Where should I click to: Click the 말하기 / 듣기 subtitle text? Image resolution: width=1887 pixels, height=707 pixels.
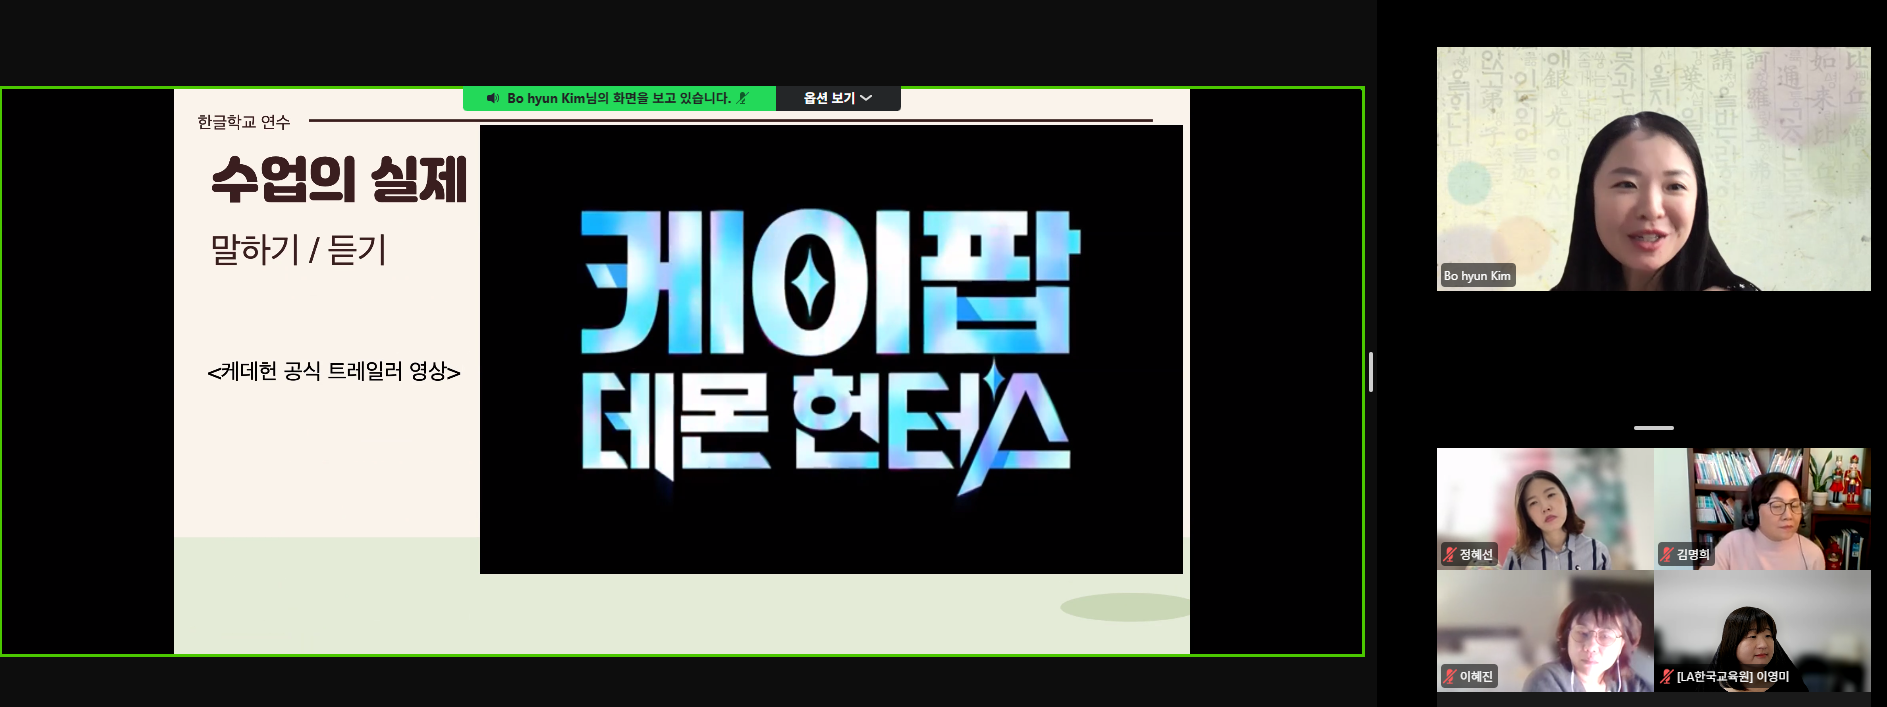click(x=298, y=250)
